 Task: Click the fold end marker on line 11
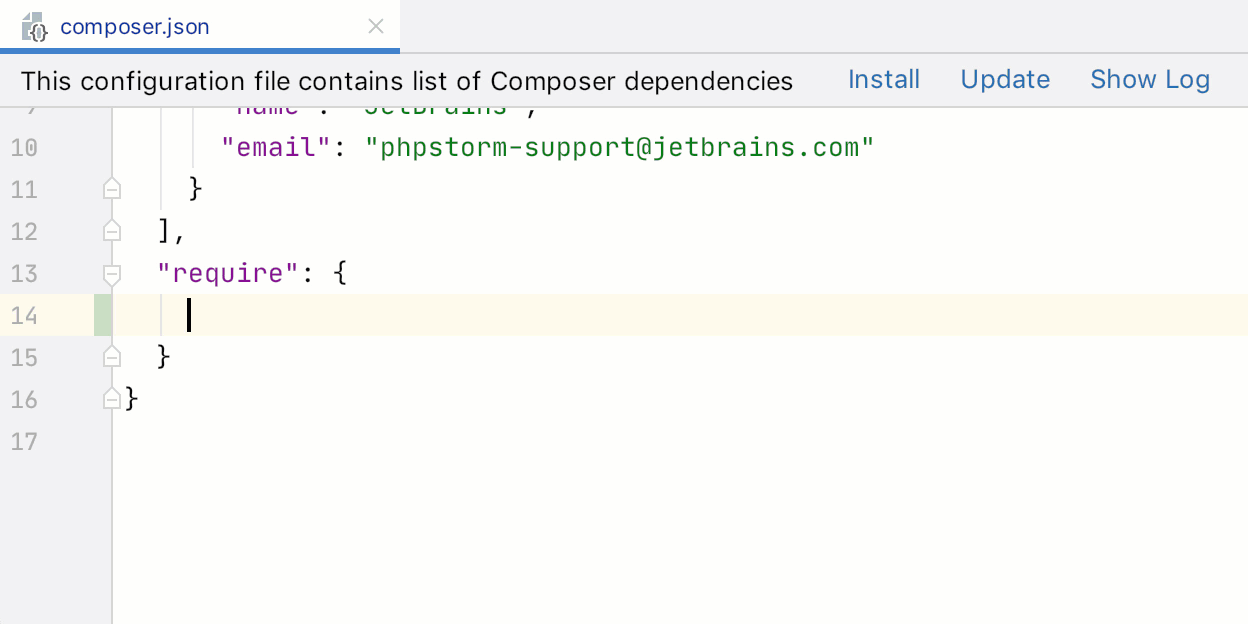tap(112, 188)
